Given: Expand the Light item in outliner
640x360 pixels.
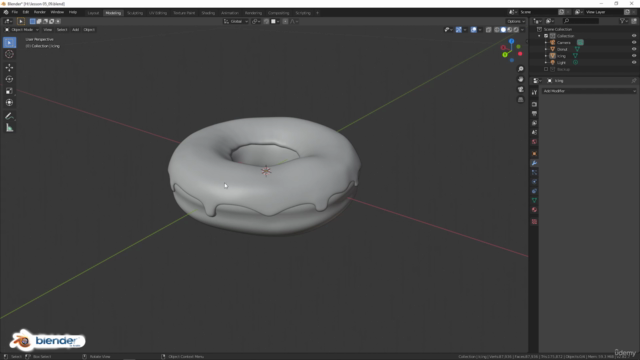Looking at the screenshot, I should click(x=546, y=62).
